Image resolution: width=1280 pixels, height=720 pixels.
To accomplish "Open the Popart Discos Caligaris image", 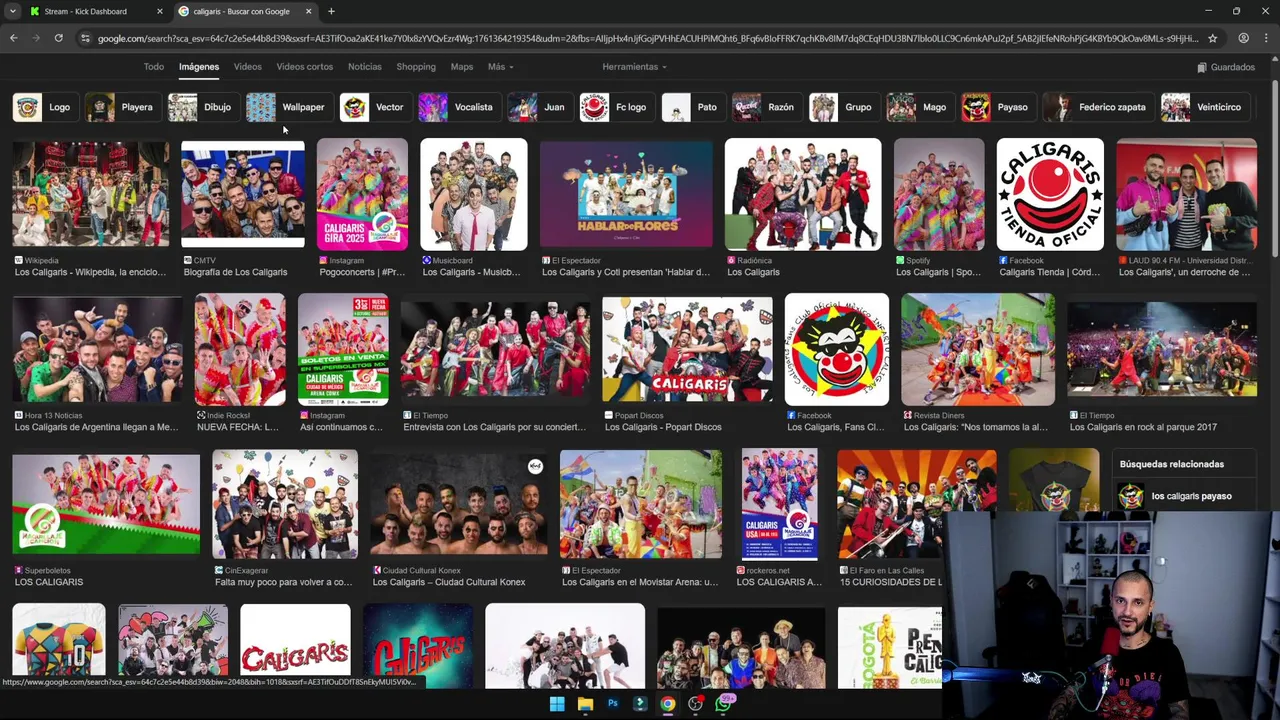I will [x=687, y=349].
